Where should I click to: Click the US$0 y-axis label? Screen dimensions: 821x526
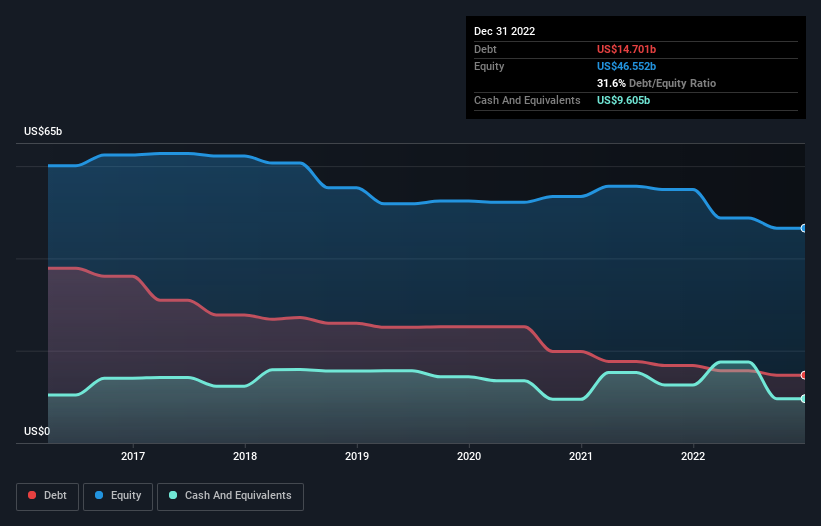click(37, 431)
